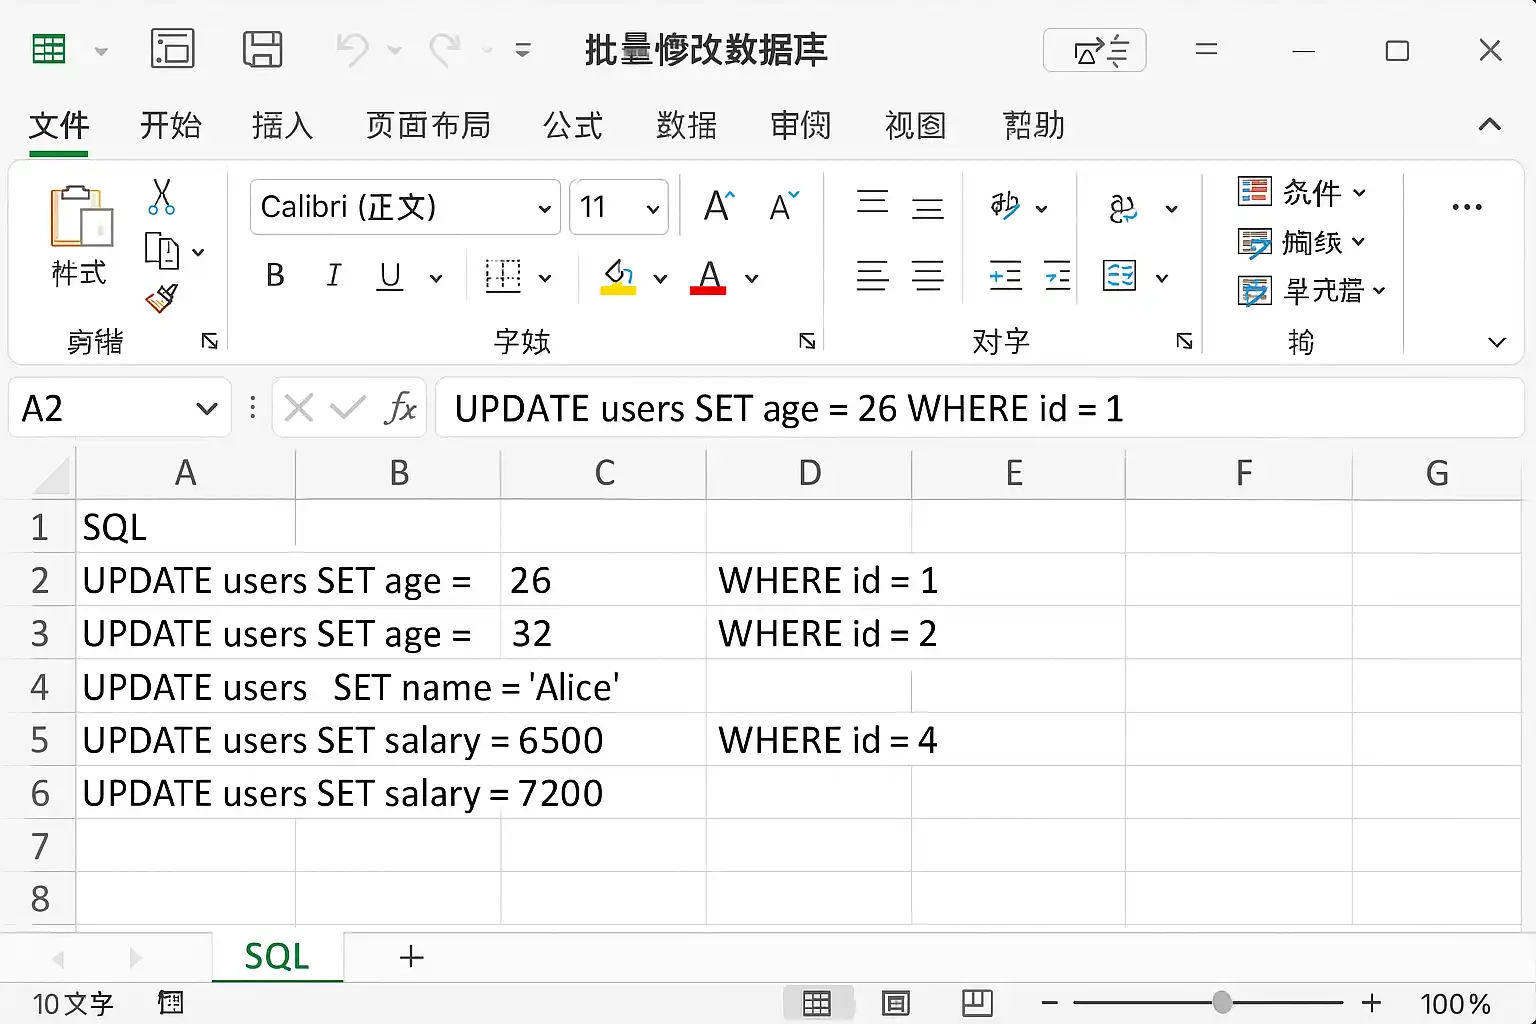Toggle Italic formatting
Screen dimensions: 1536x1024
click(333, 275)
